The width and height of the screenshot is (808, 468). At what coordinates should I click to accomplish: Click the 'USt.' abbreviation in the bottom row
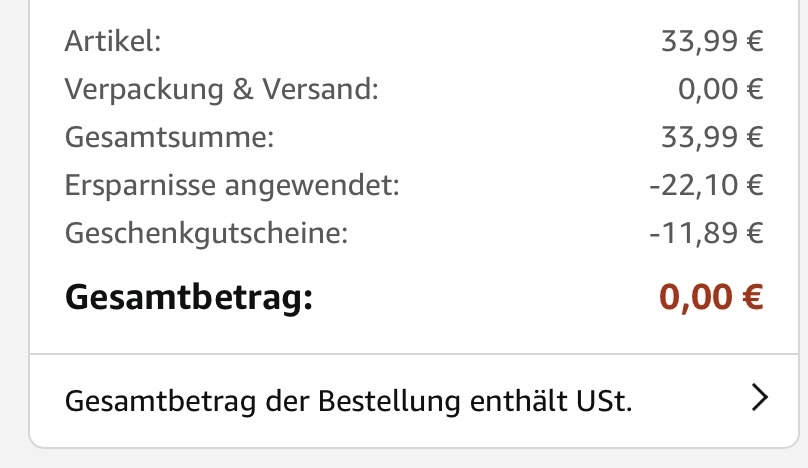pos(604,401)
